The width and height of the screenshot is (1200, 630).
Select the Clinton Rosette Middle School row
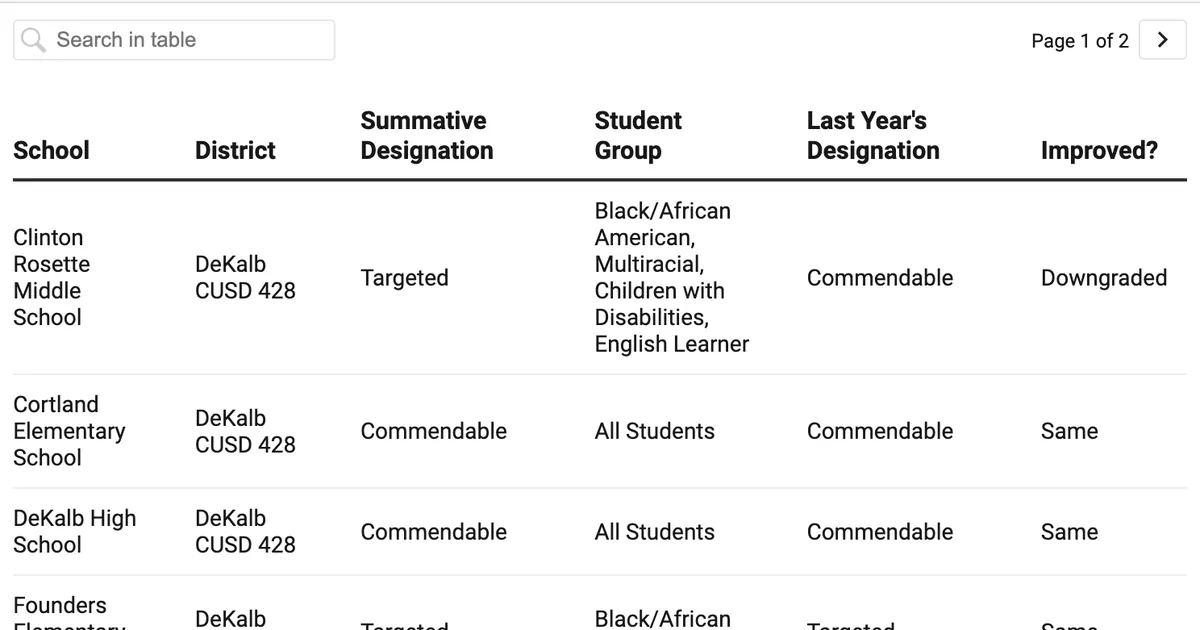(51, 277)
